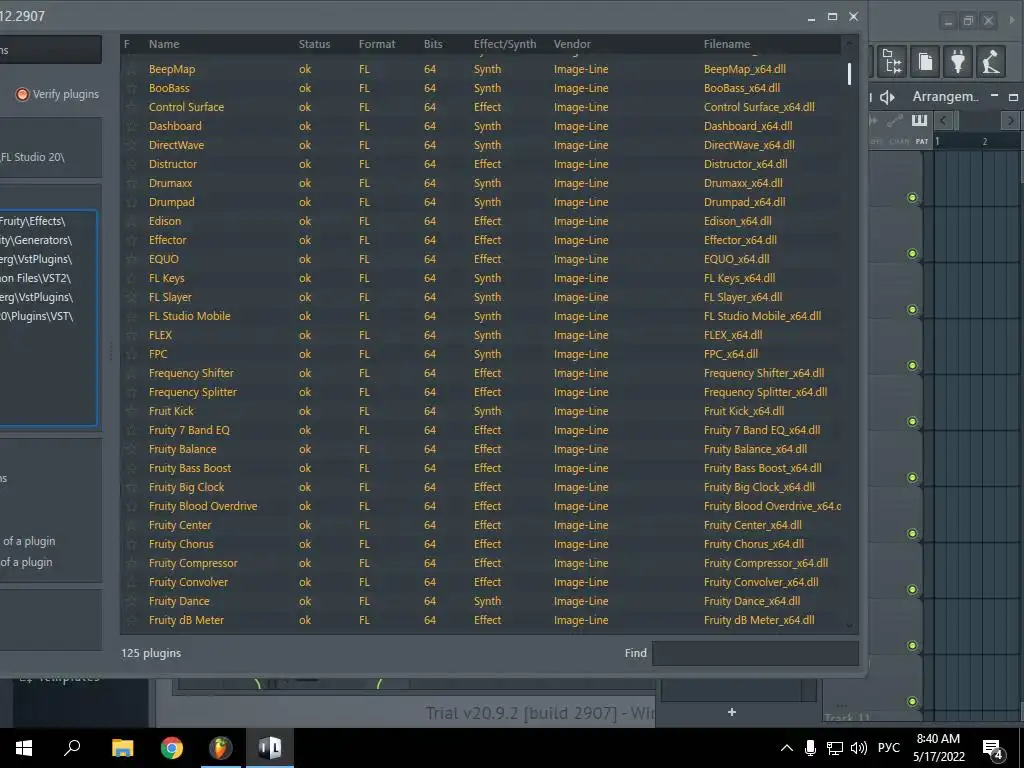Click the playlist left scroll arrow
Image resolution: width=1024 pixels, height=768 pixels.
coord(943,120)
